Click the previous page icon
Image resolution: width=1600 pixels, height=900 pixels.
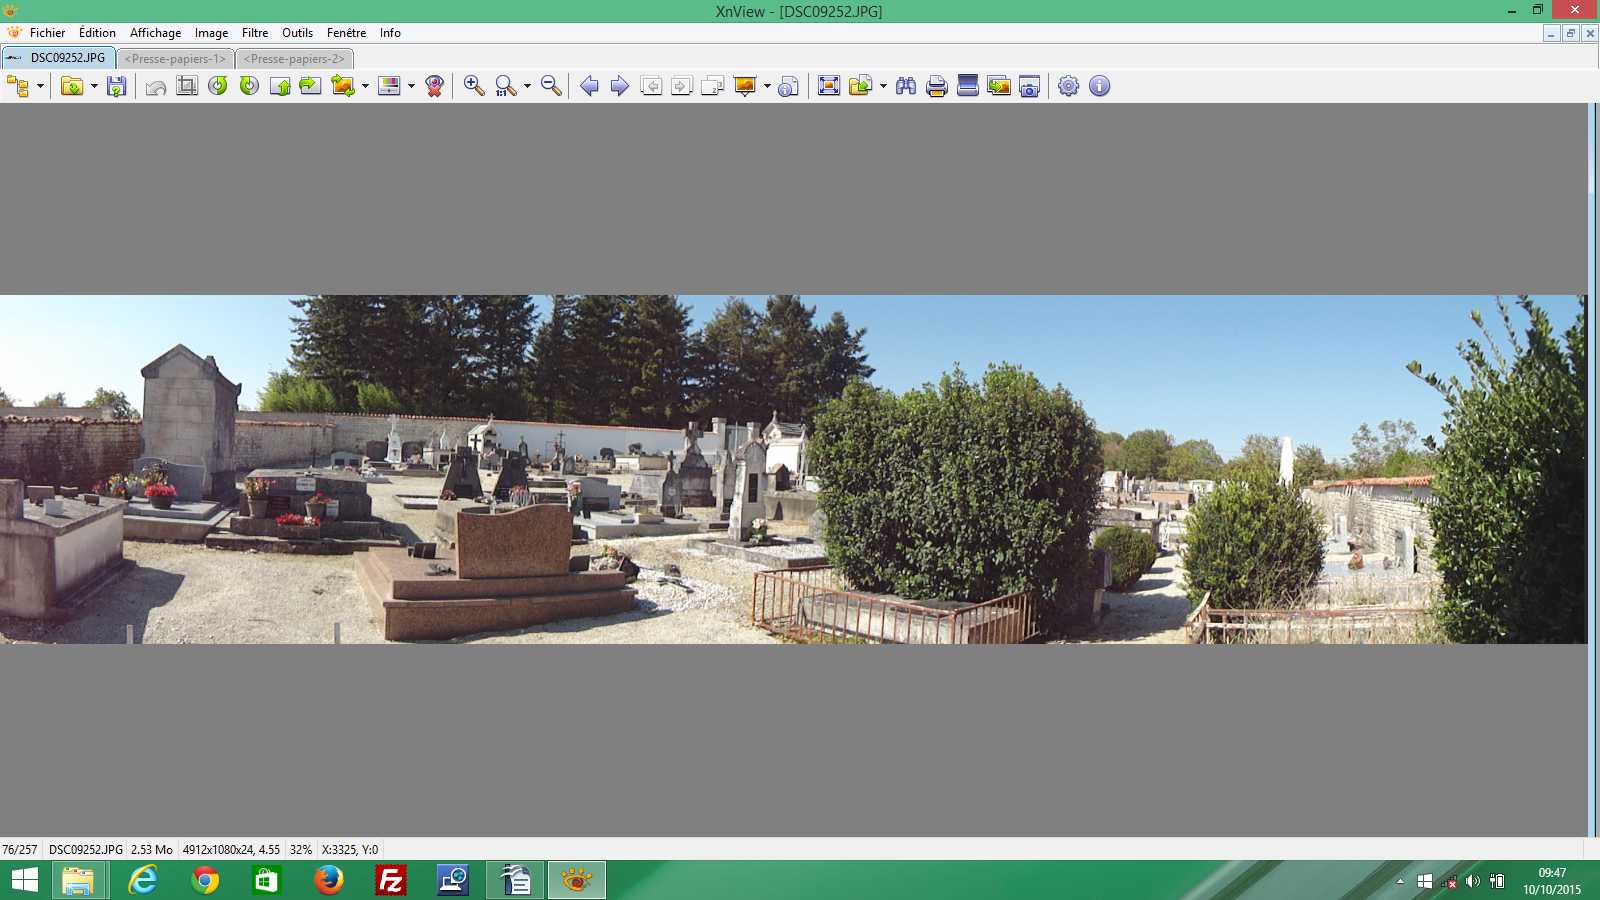651,86
